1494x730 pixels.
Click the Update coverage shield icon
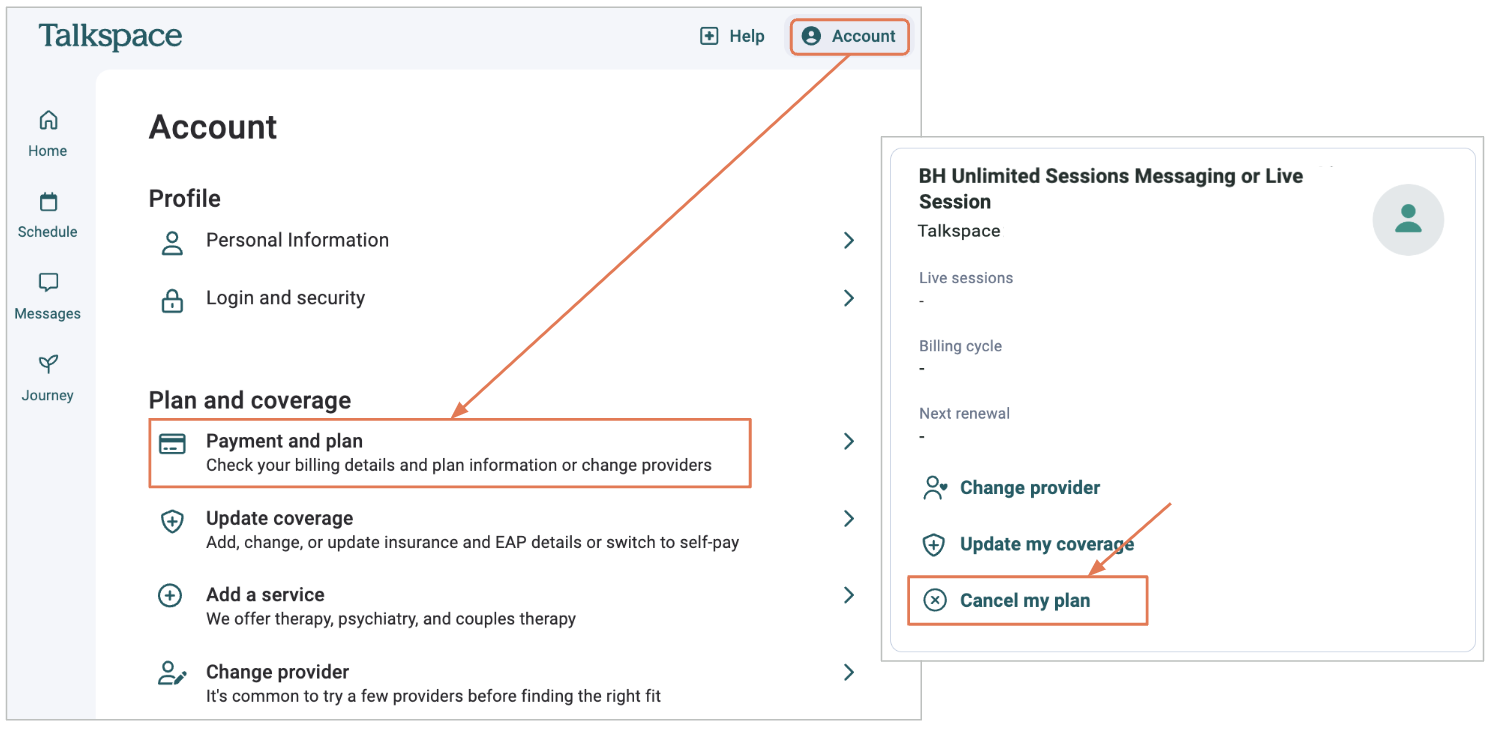pyautogui.click(x=172, y=521)
